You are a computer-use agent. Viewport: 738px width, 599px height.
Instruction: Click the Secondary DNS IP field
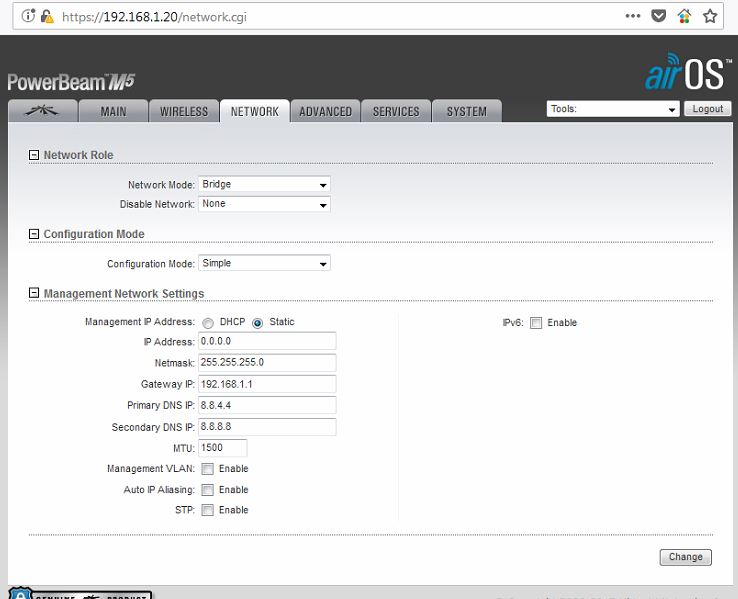[267, 427]
